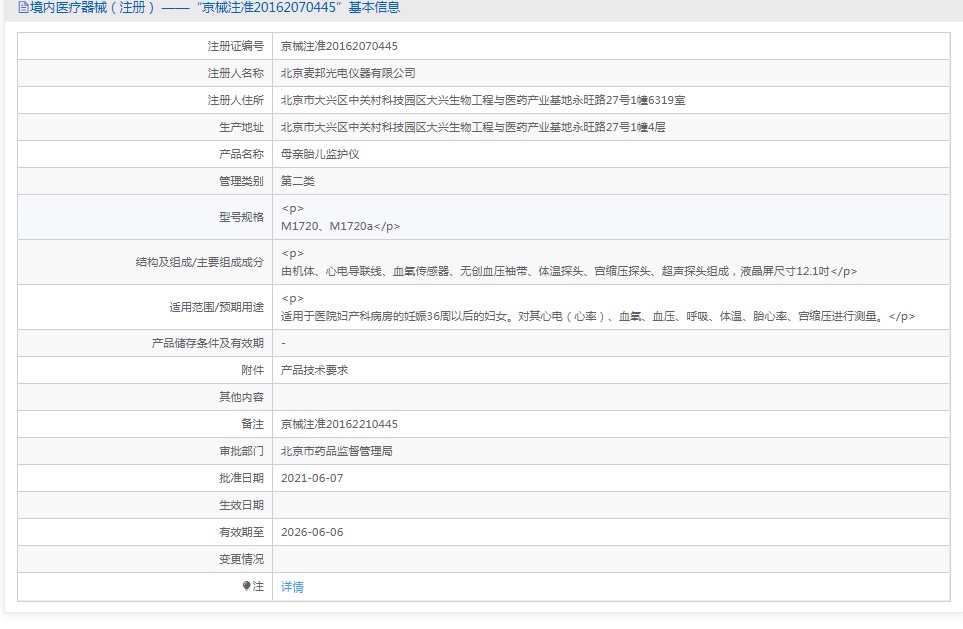Select the composition text starting with 由机体
Viewport: 963px width, 629px height.
(x=555, y=271)
